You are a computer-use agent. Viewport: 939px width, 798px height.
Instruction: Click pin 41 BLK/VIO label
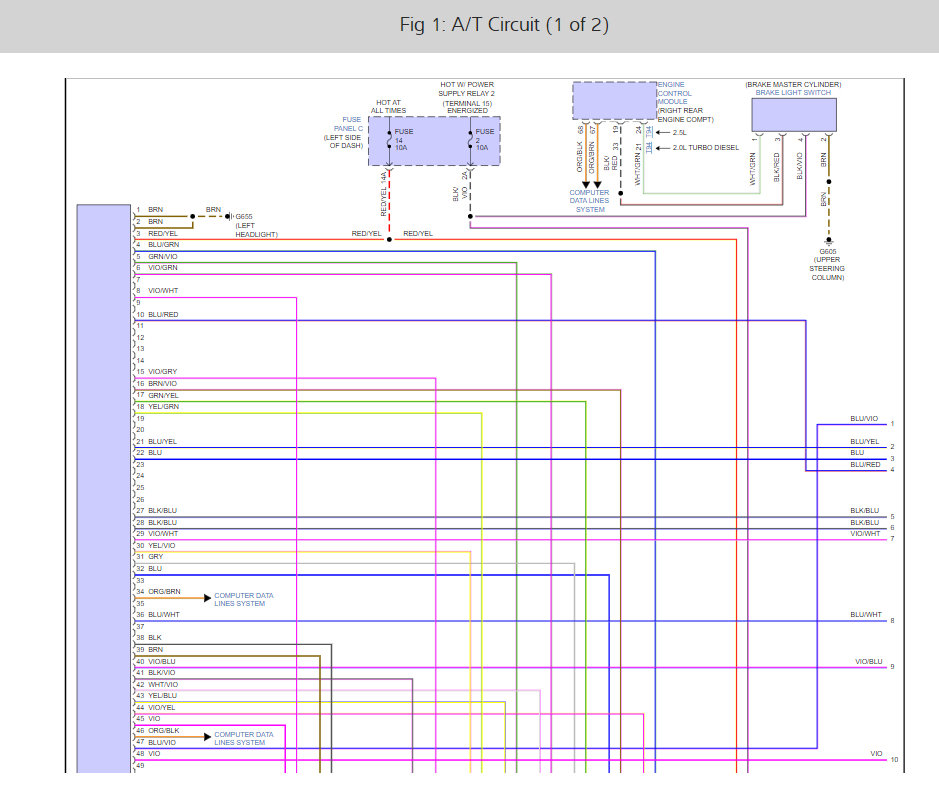tap(162, 672)
